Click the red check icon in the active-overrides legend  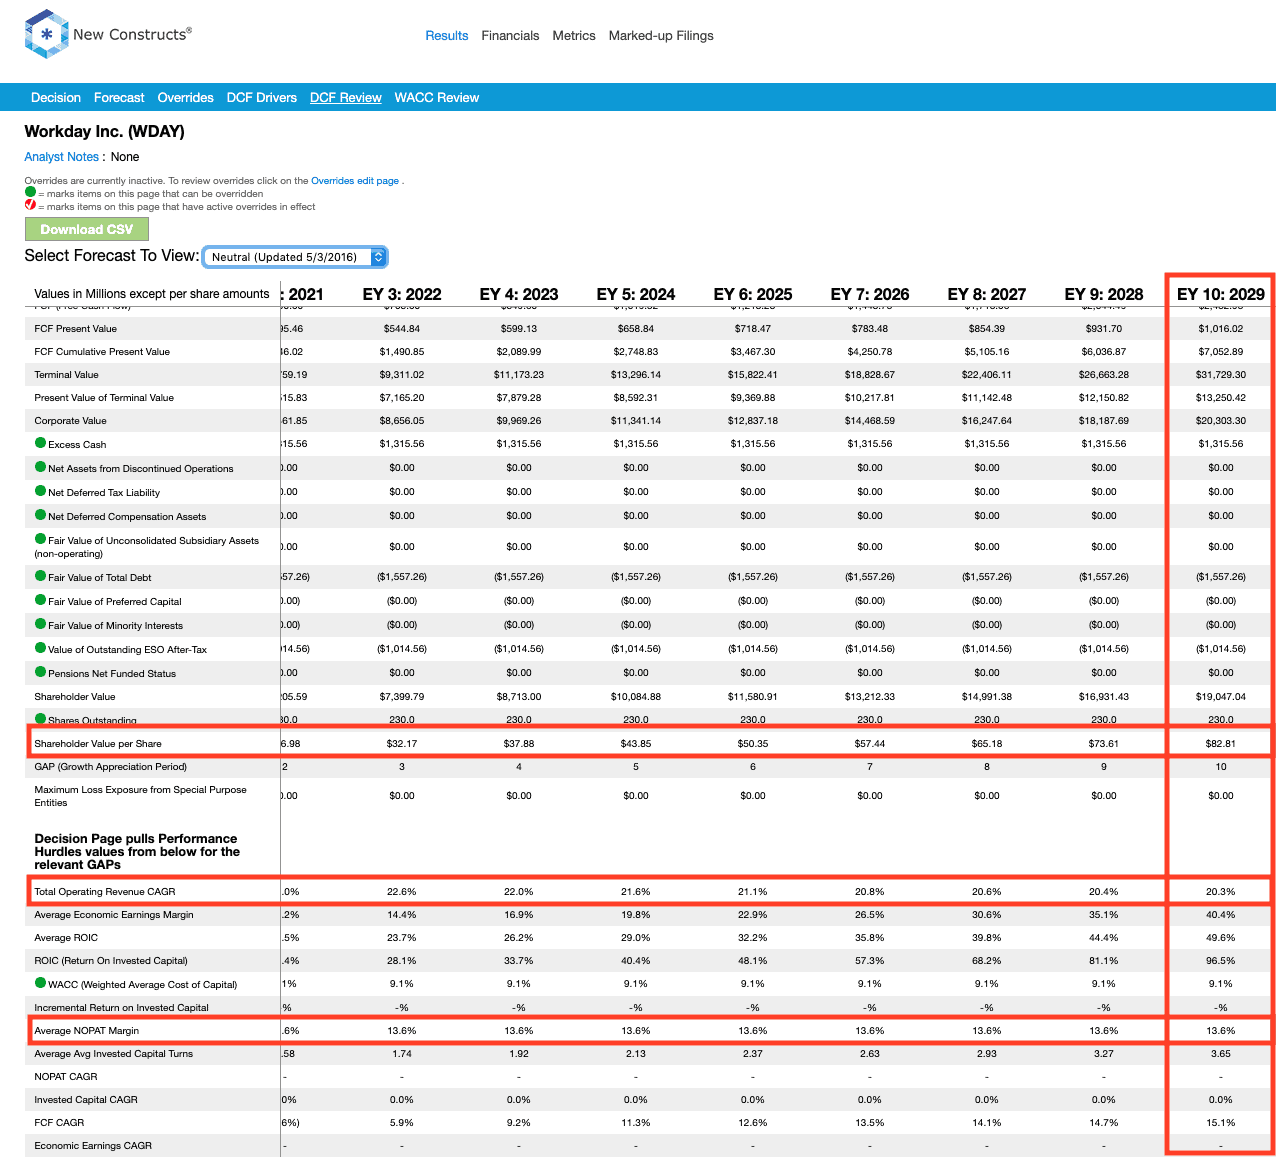[30, 205]
